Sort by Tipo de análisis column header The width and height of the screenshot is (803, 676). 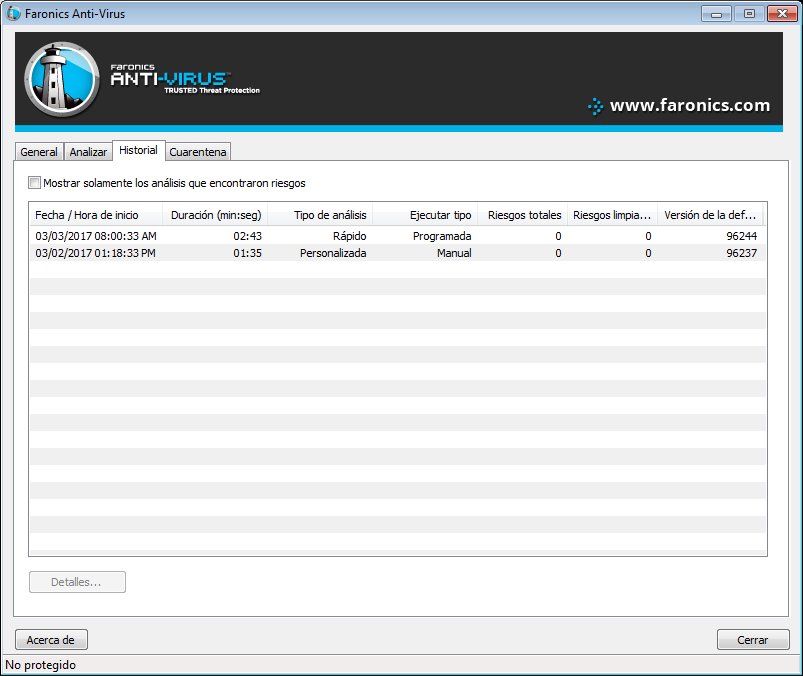(320, 215)
